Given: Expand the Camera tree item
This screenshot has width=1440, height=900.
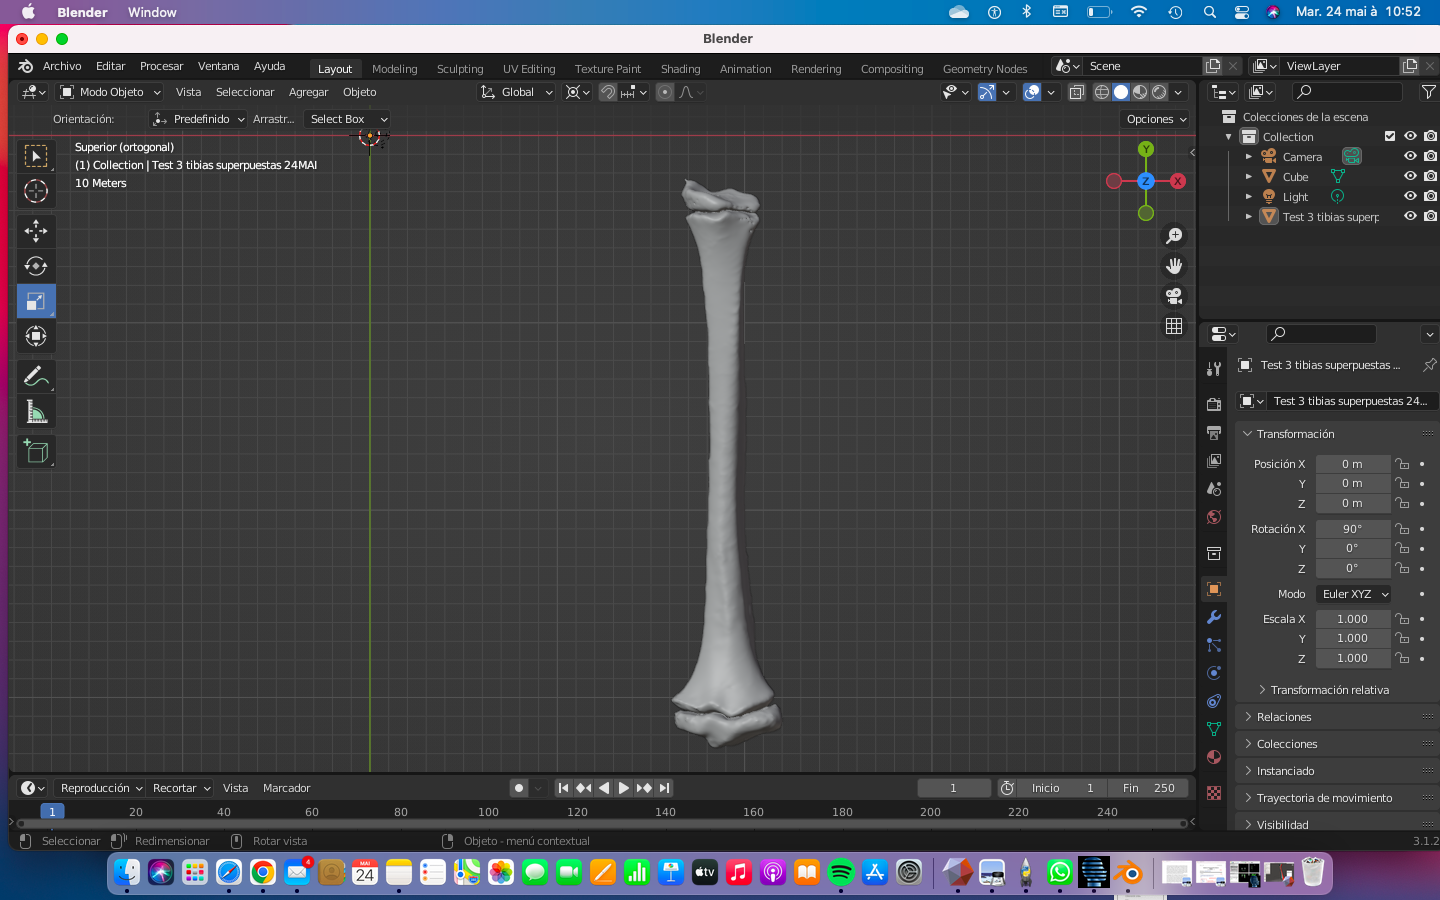Looking at the screenshot, I should click(1249, 157).
